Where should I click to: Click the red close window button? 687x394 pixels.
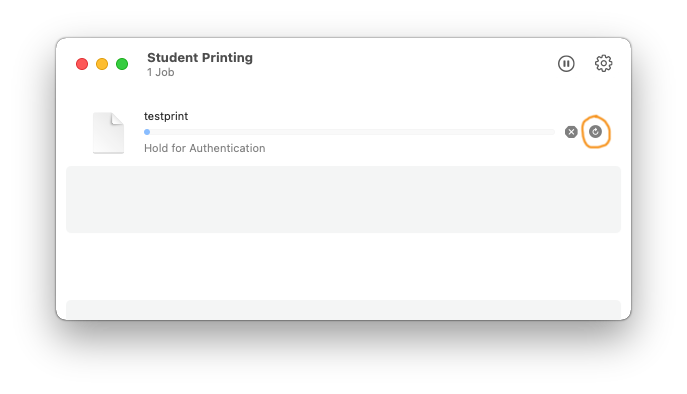82,64
